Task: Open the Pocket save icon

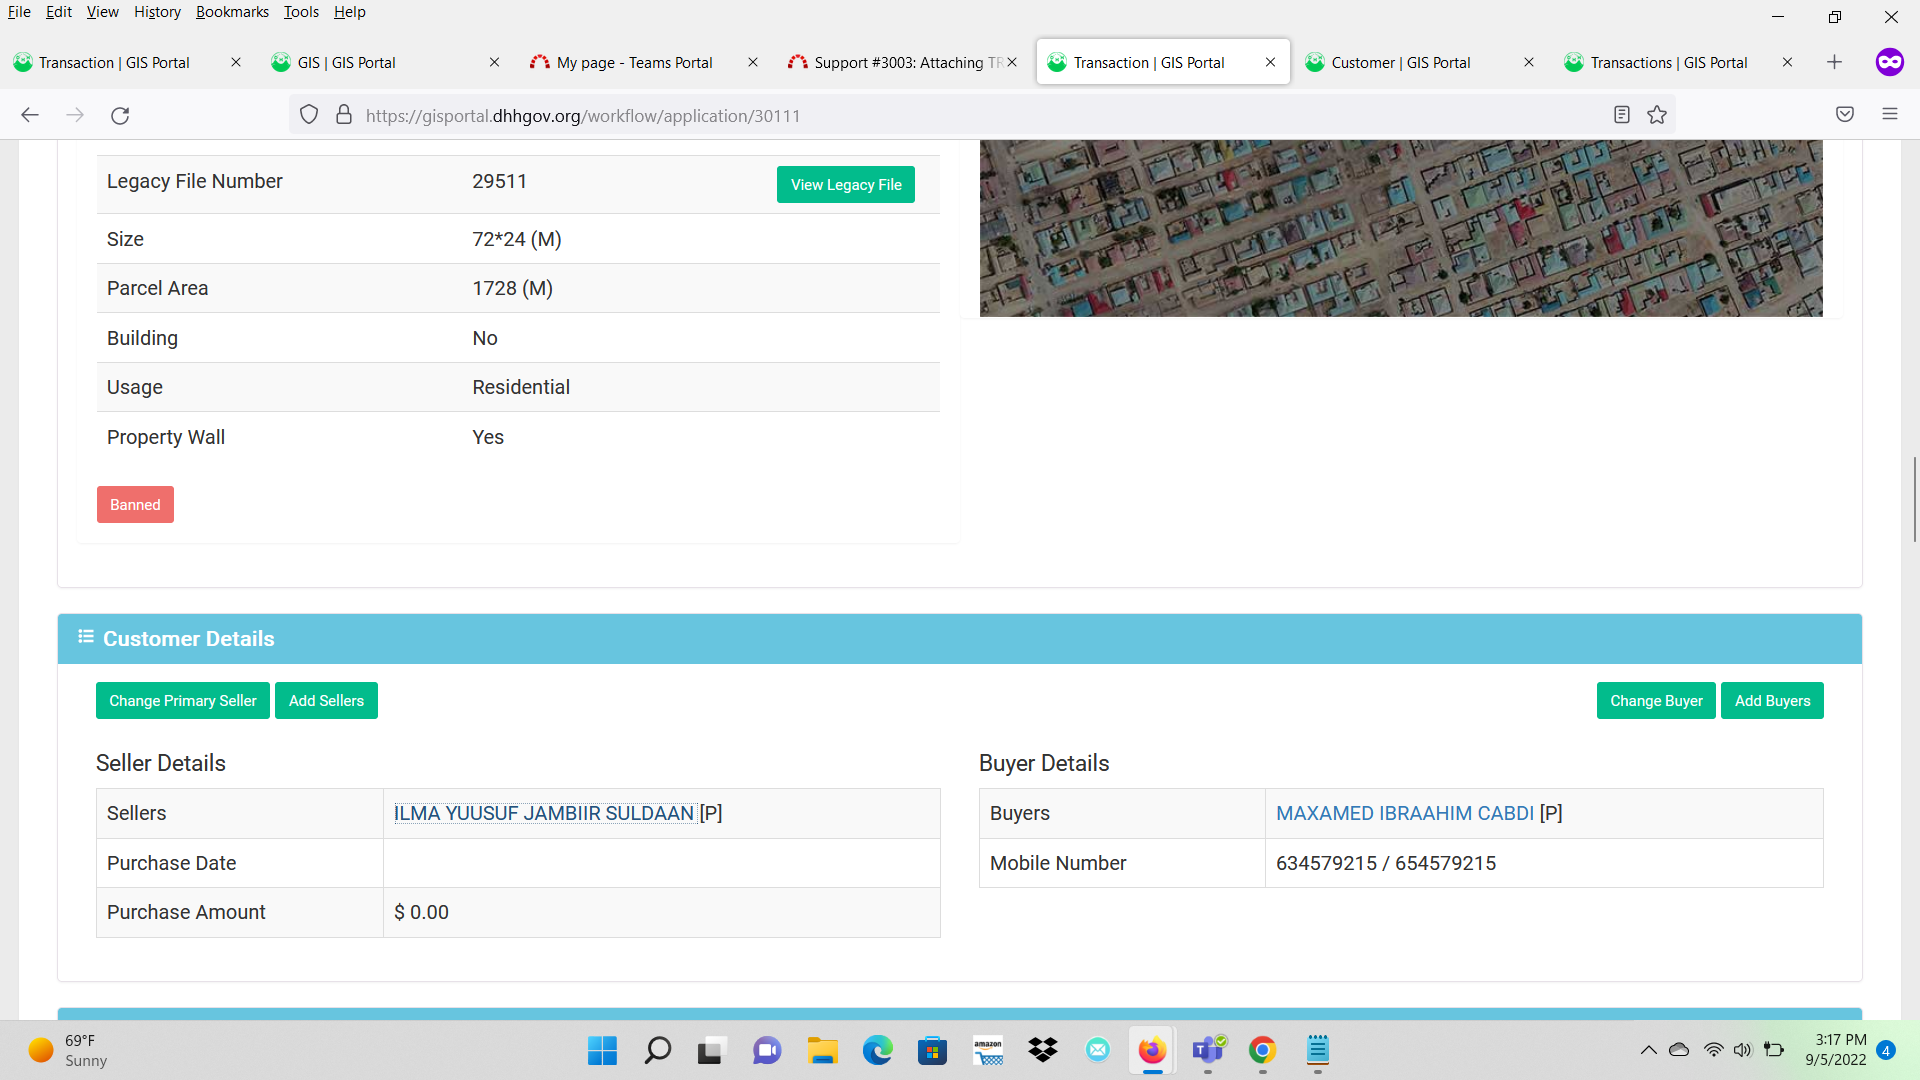Action: coord(1845,115)
